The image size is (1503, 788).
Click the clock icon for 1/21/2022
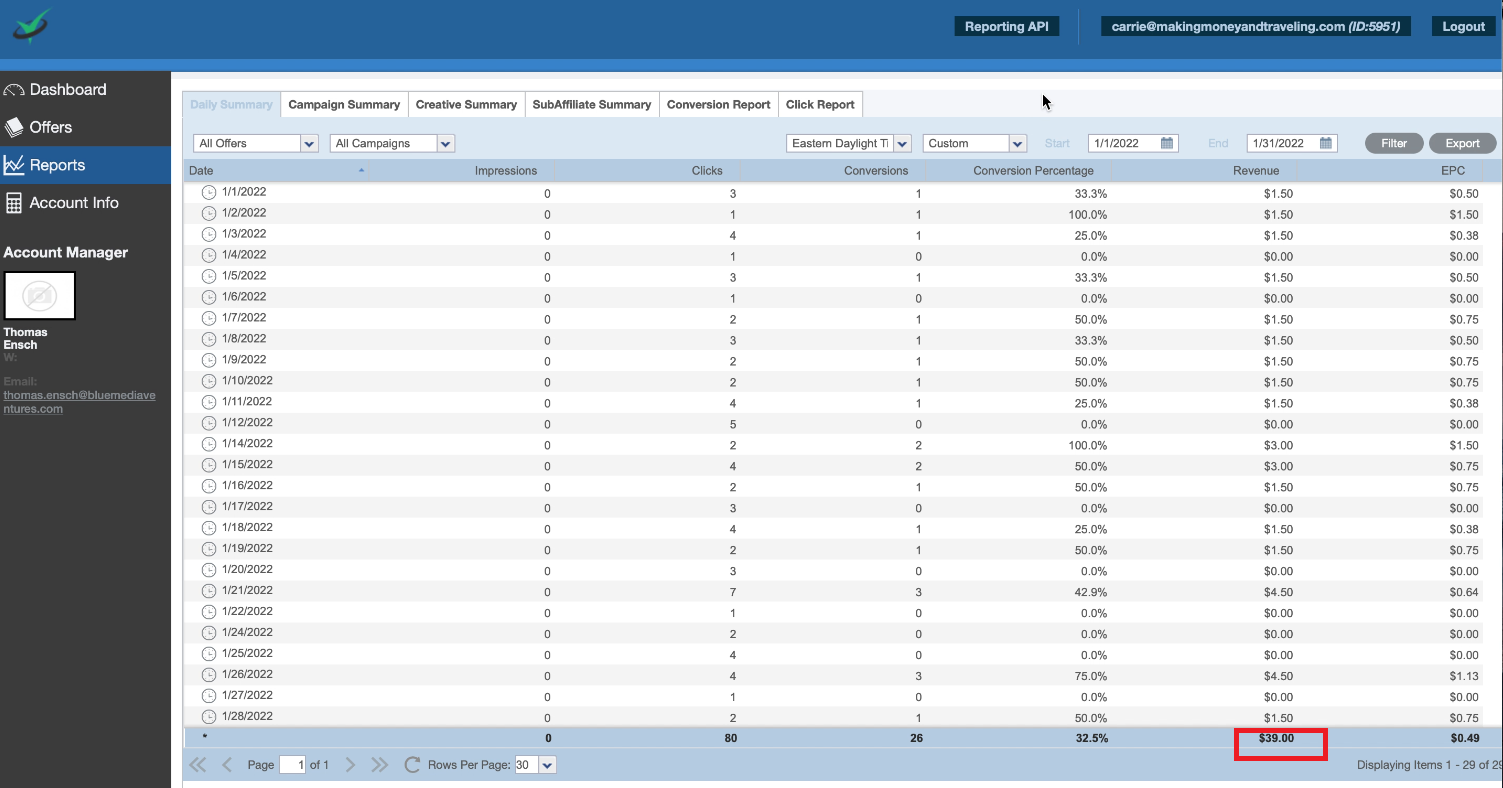point(209,591)
